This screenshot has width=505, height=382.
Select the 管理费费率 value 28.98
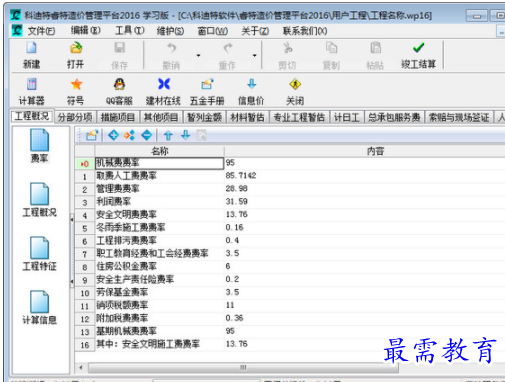click(x=236, y=189)
